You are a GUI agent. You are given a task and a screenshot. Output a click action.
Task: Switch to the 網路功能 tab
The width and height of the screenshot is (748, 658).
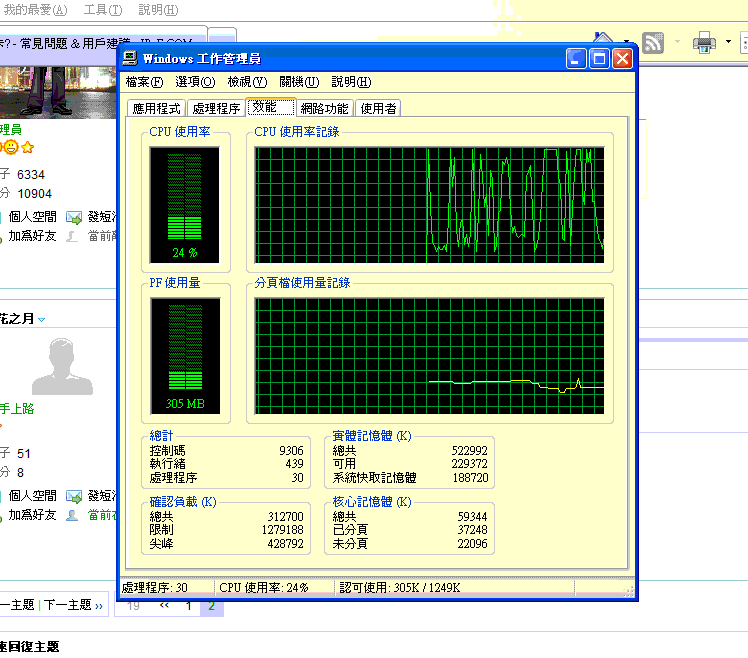click(x=324, y=108)
